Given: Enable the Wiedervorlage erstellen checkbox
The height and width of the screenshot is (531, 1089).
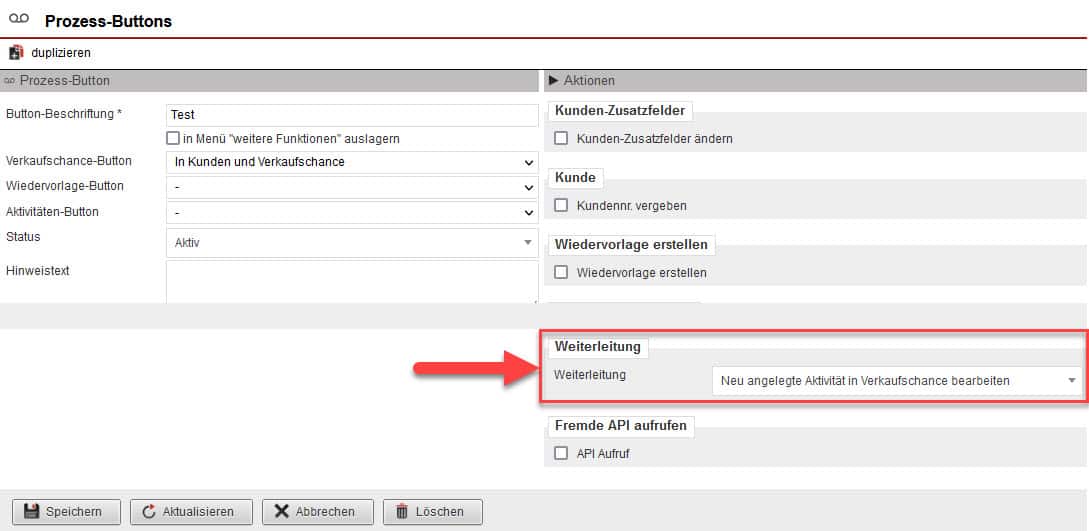Looking at the screenshot, I should pyautogui.click(x=561, y=272).
